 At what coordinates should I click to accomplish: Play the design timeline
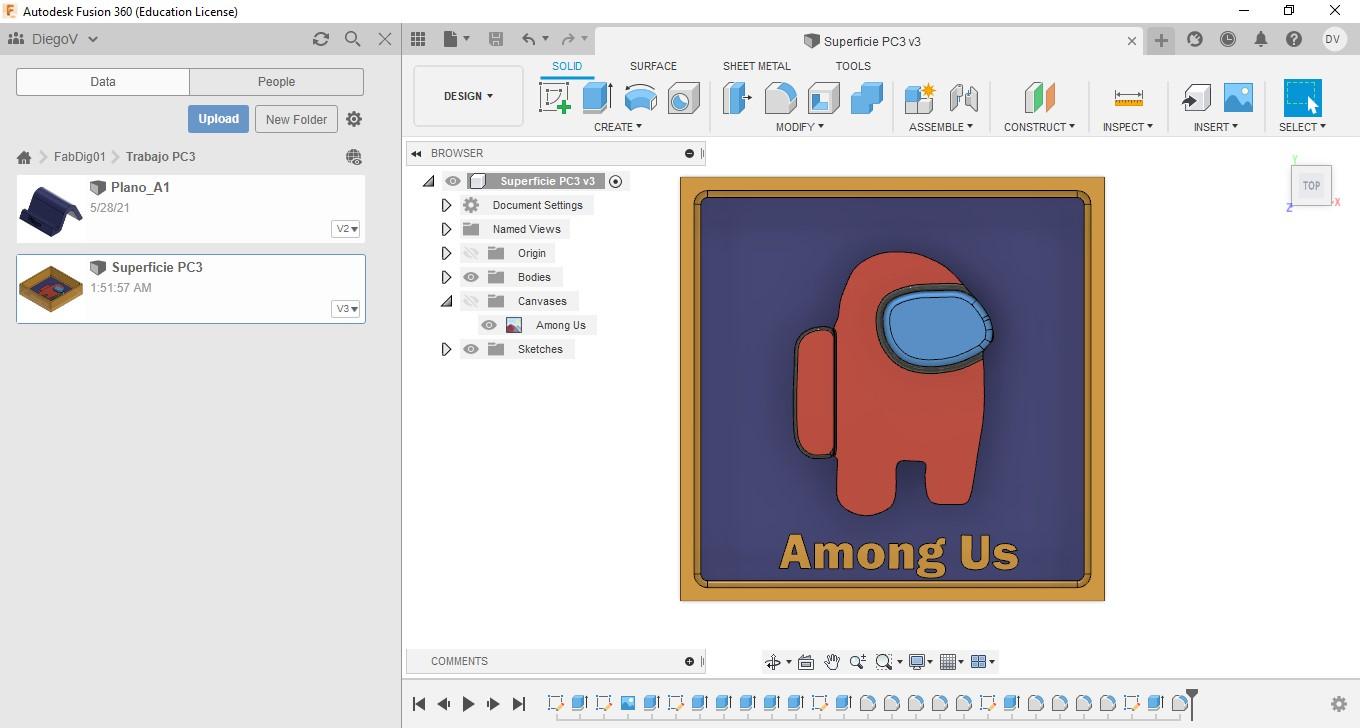[x=468, y=704]
